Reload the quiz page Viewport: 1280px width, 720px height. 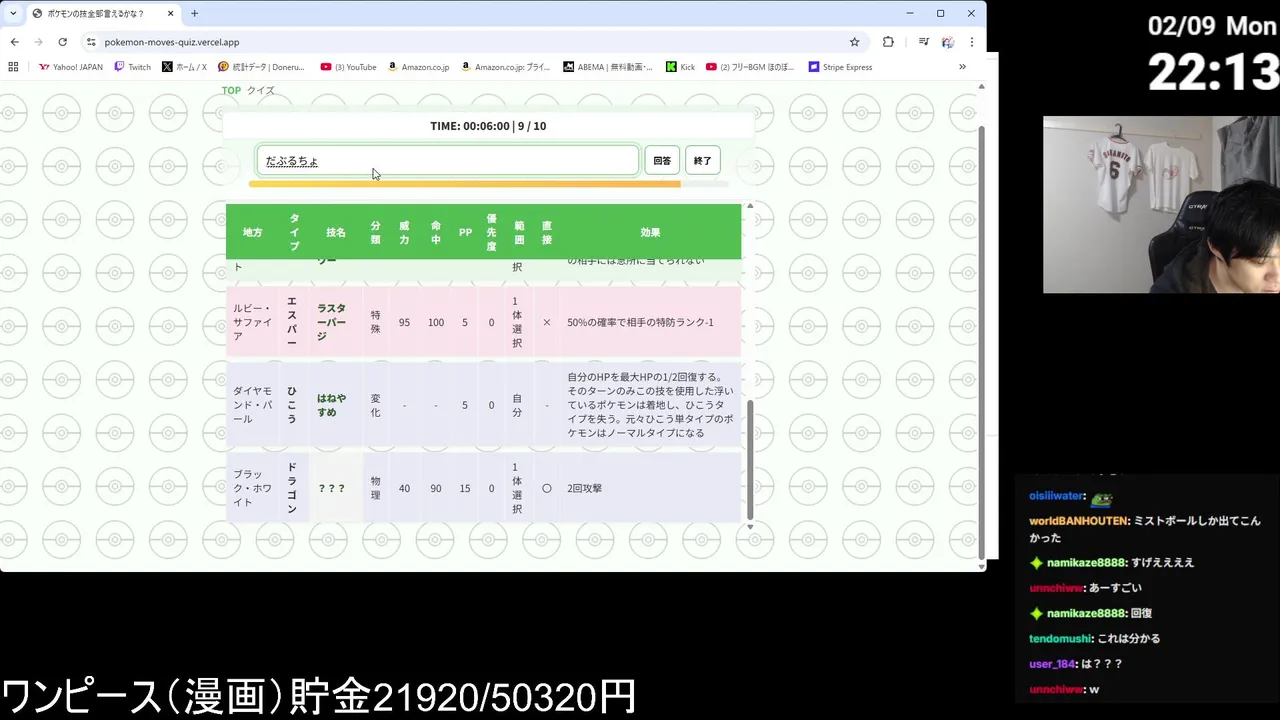coord(62,42)
